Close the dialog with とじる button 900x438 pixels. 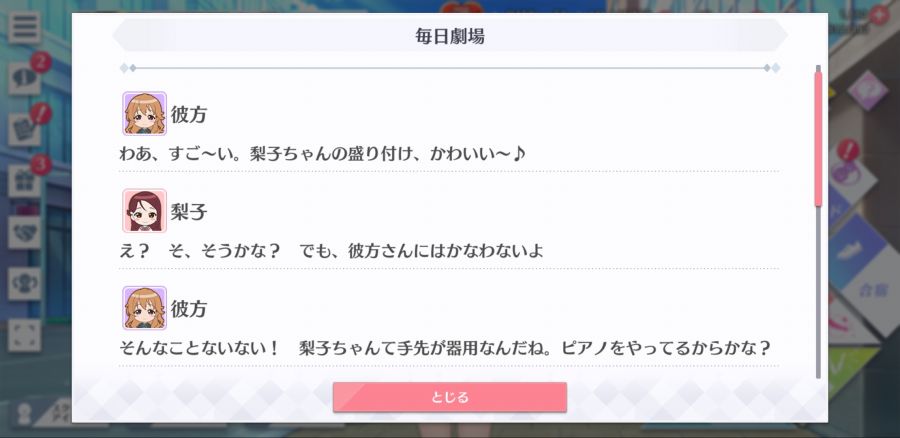[450, 397]
